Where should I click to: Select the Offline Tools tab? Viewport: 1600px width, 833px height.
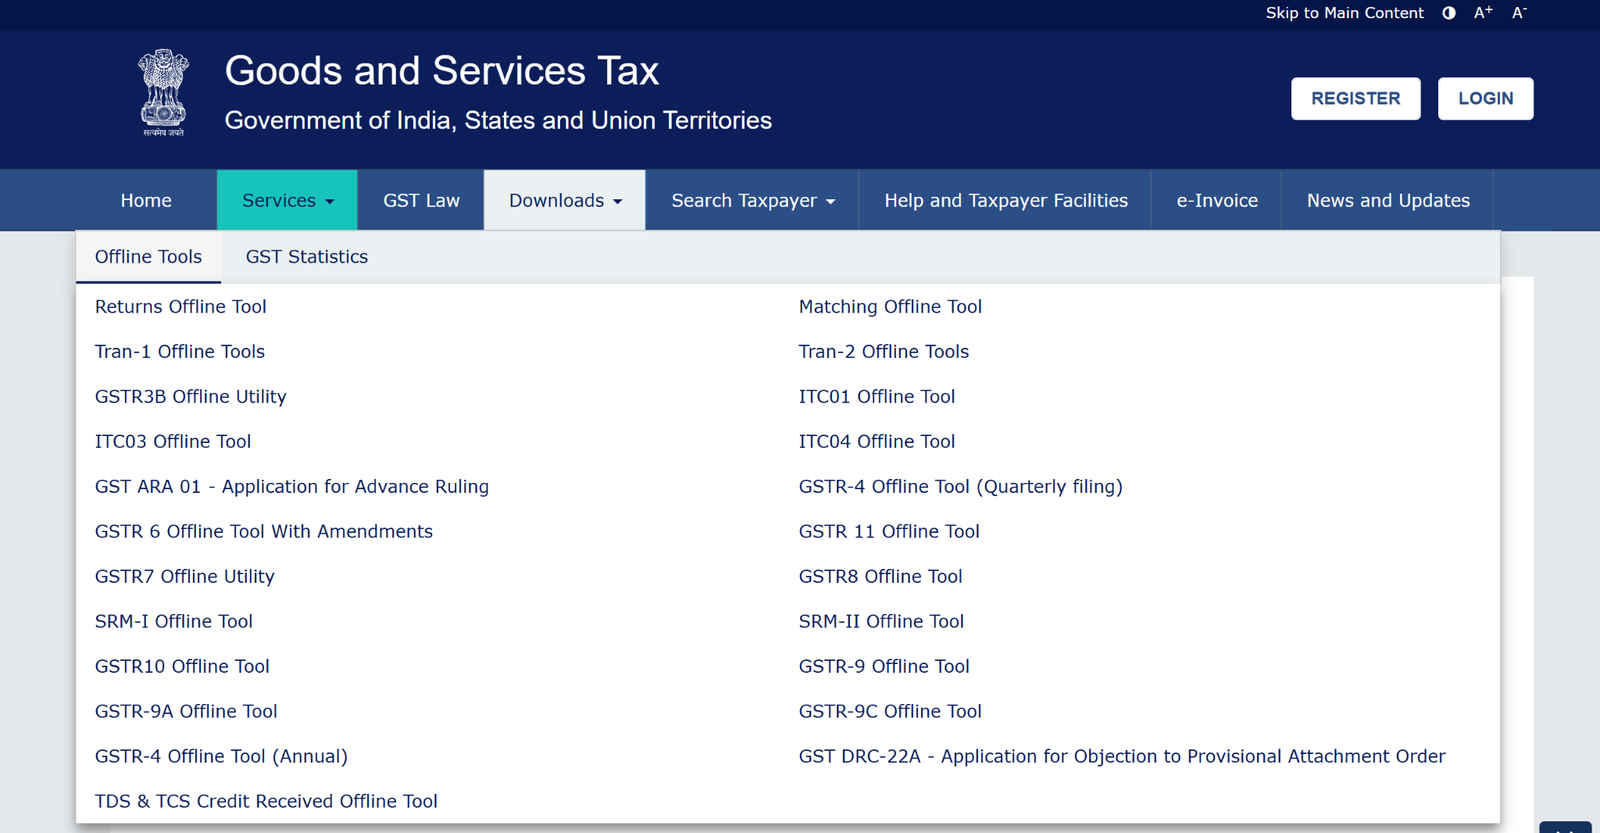pyautogui.click(x=148, y=257)
